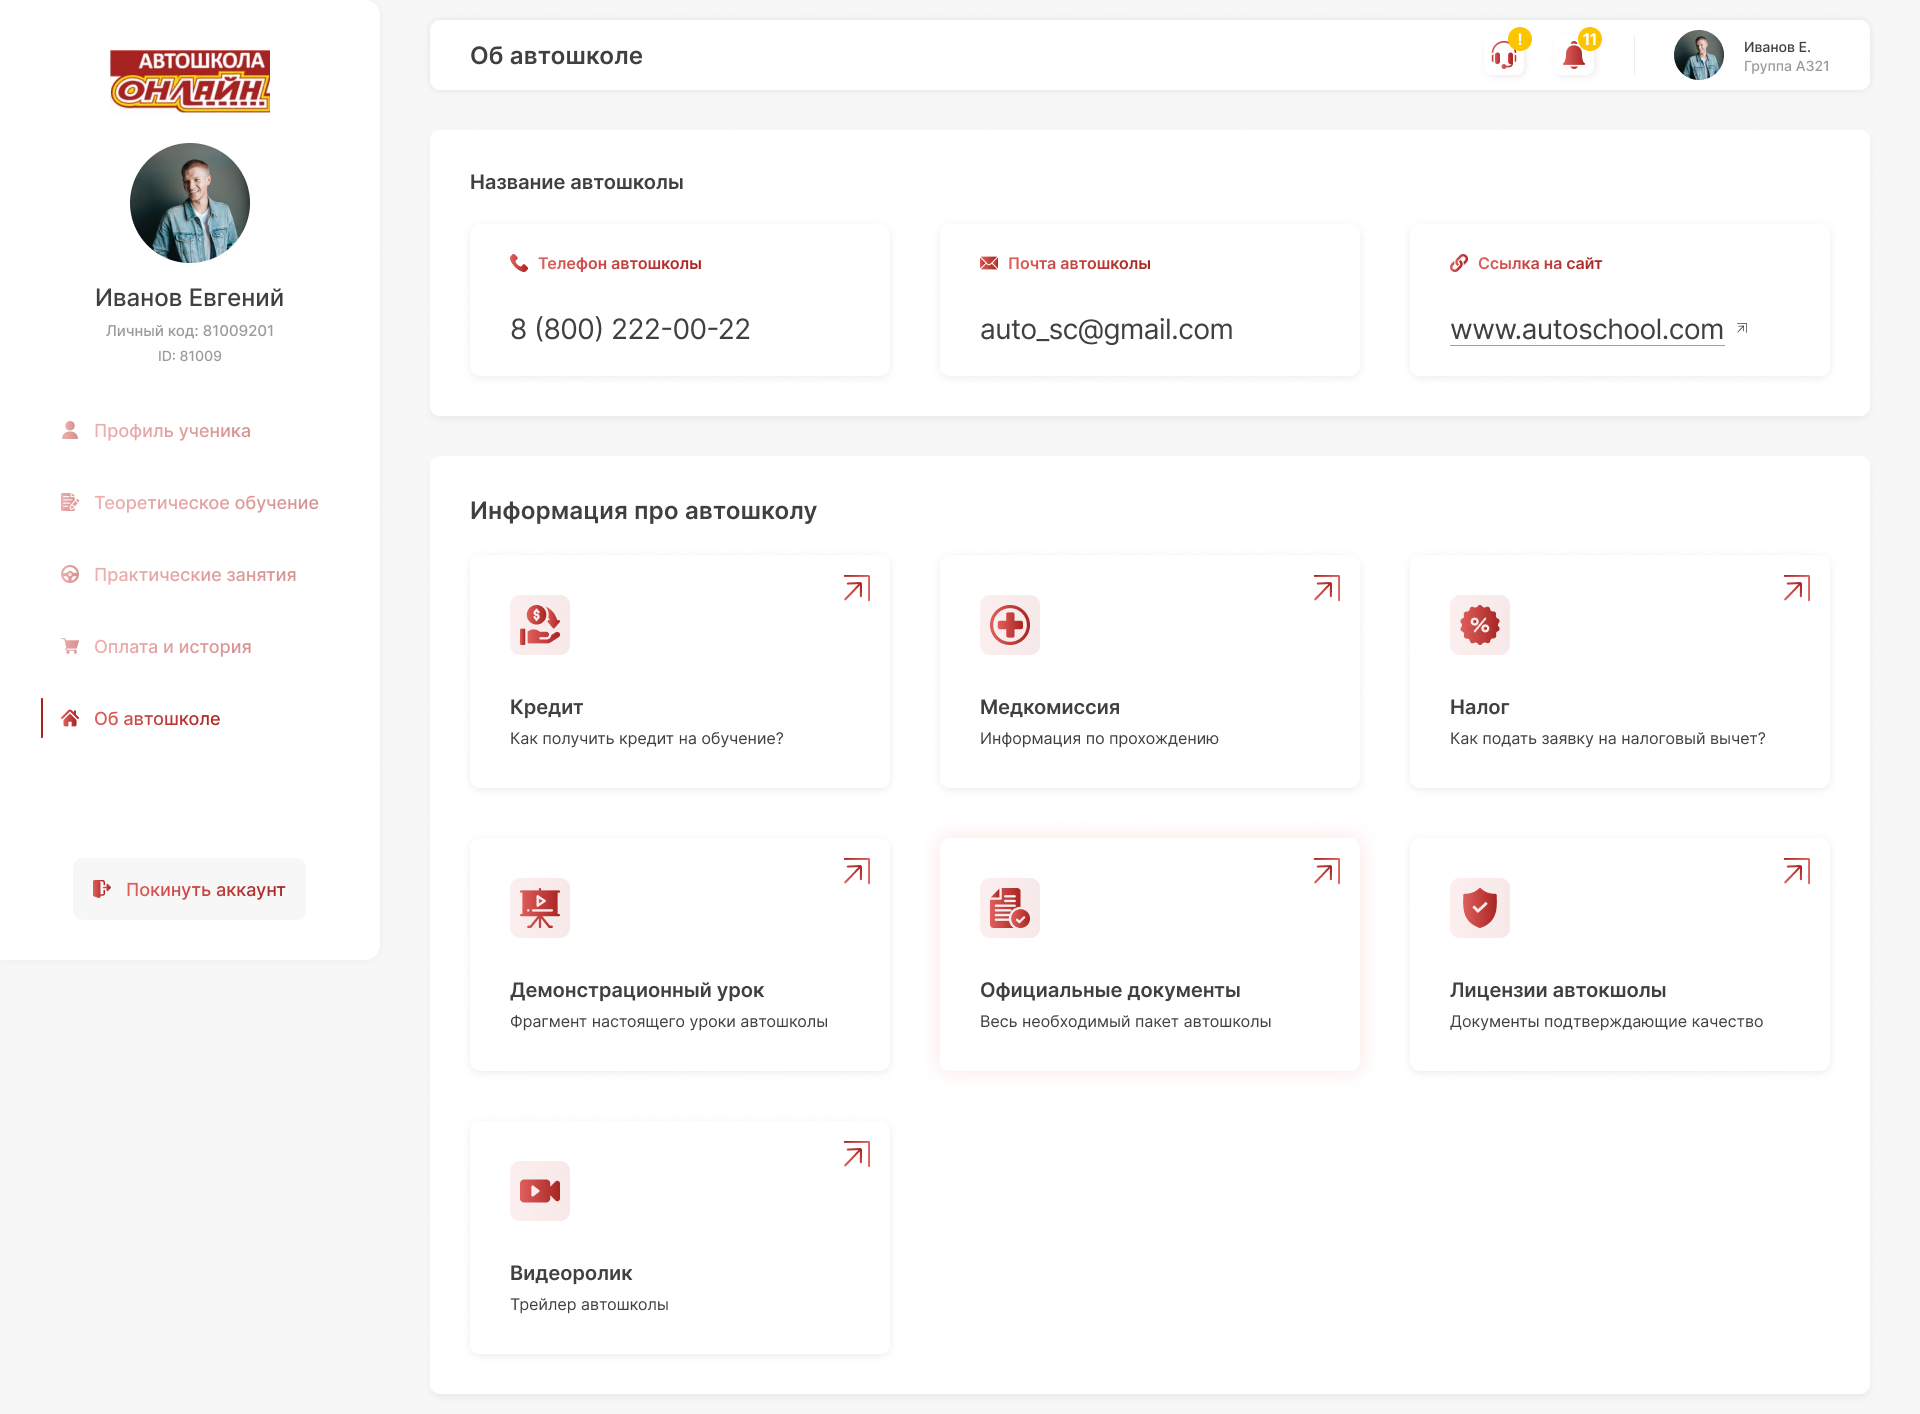Click the Лицензии автошколы shield icon
This screenshot has height=1414, width=1920.
1480,908
